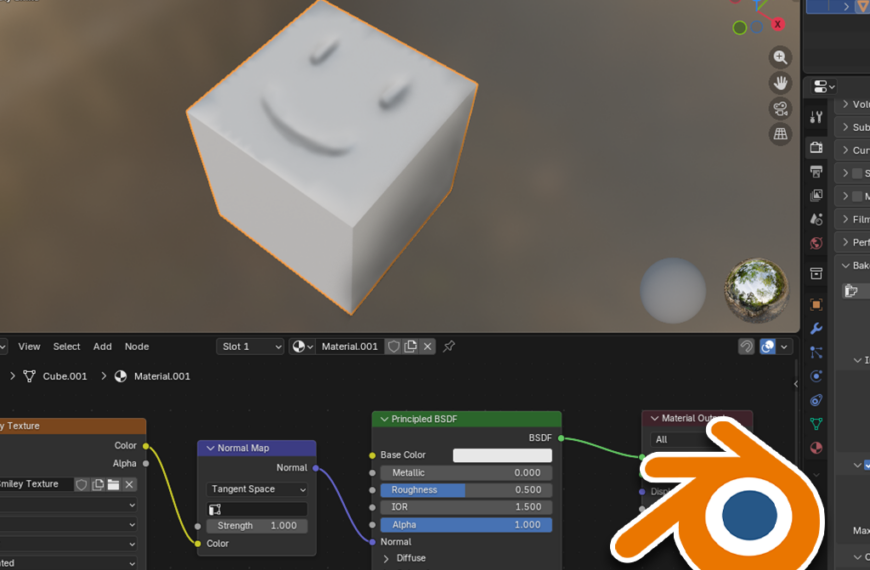Open the Tool properties tab
This screenshot has height=570, width=870.
pos(816,117)
